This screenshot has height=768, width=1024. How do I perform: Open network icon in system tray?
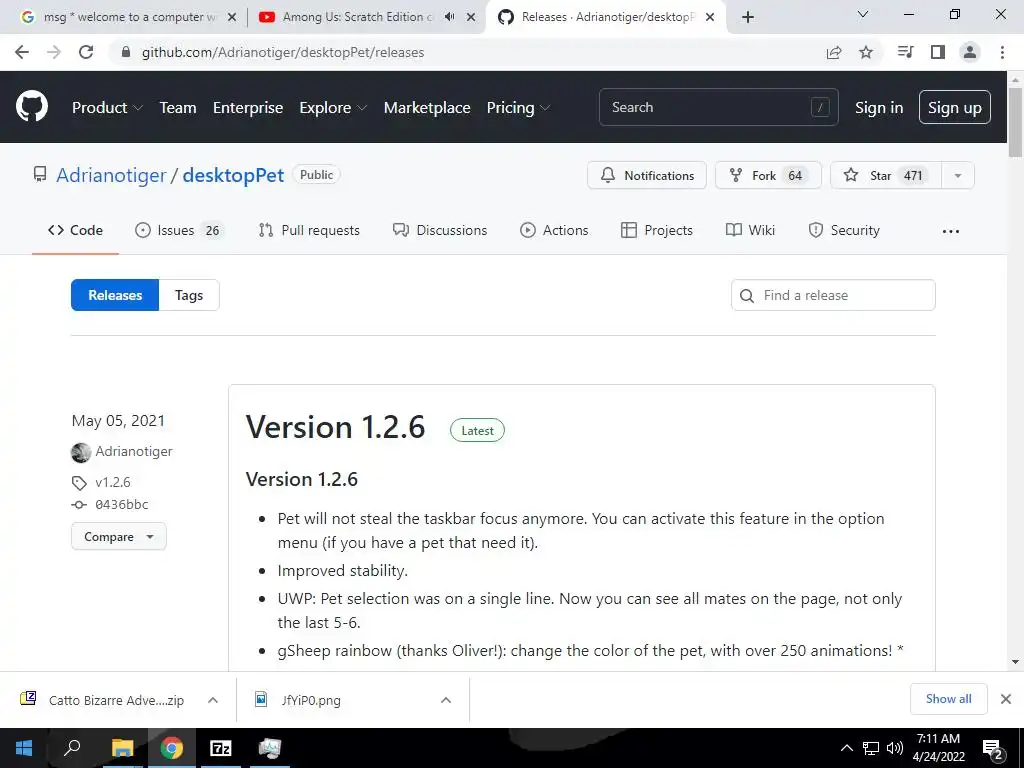871,748
